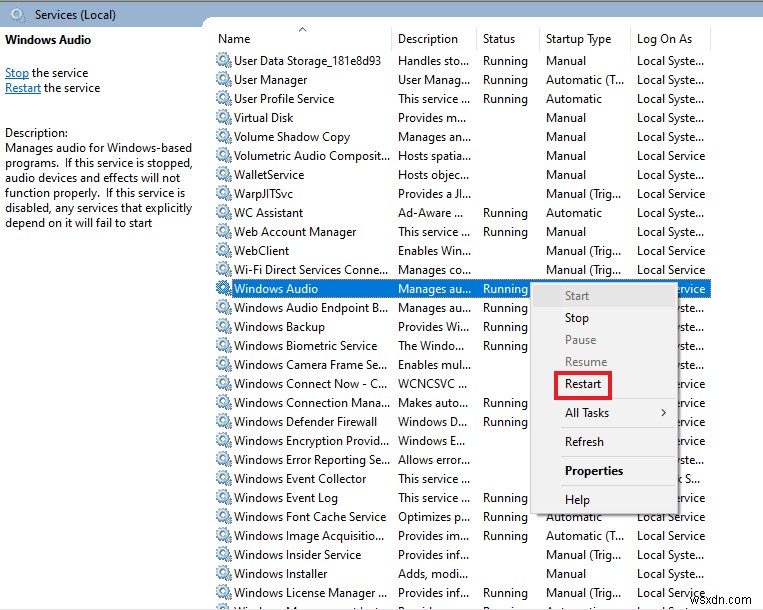The height and width of the screenshot is (610, 763).
Task: Sort by the Log On As column header
Action: pyautogui.click(x=664, y=39)
